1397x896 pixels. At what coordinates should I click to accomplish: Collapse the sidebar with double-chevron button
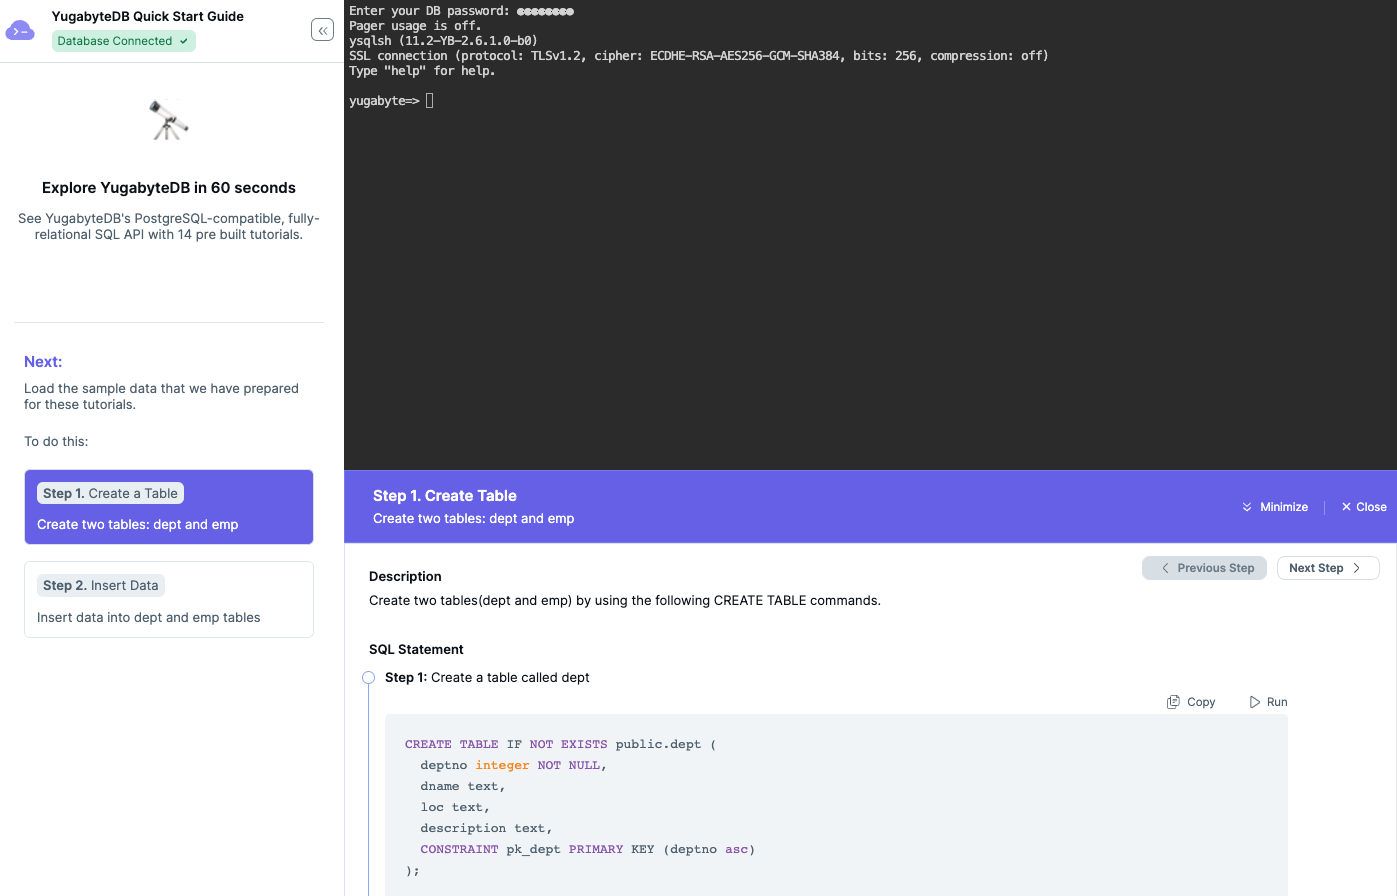(x=322, y=30)
